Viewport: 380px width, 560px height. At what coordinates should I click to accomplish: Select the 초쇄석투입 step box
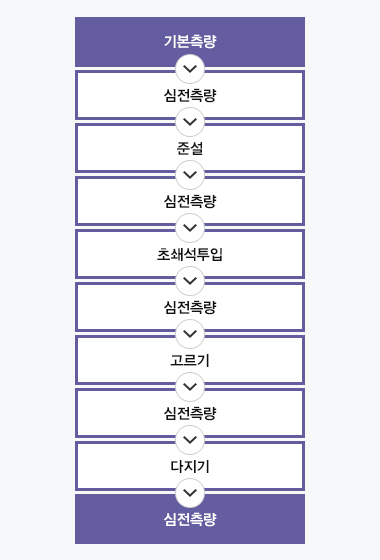pyautogui.click(x=190, y=254)
